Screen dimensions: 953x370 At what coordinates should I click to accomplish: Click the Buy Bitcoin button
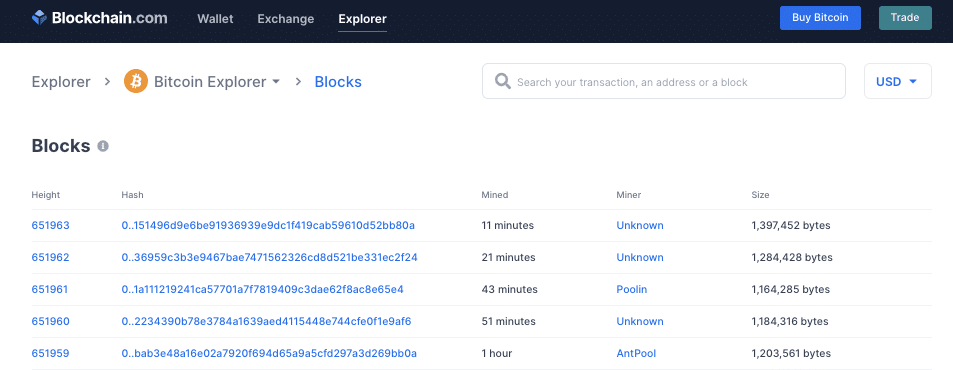821,18
